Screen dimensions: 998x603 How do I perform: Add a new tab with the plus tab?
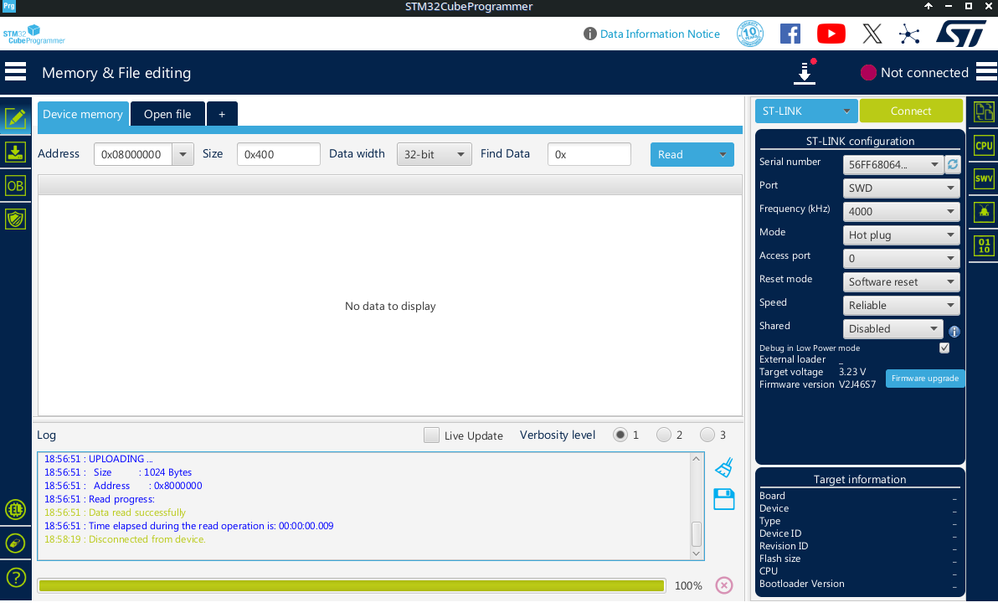point(222,114)
